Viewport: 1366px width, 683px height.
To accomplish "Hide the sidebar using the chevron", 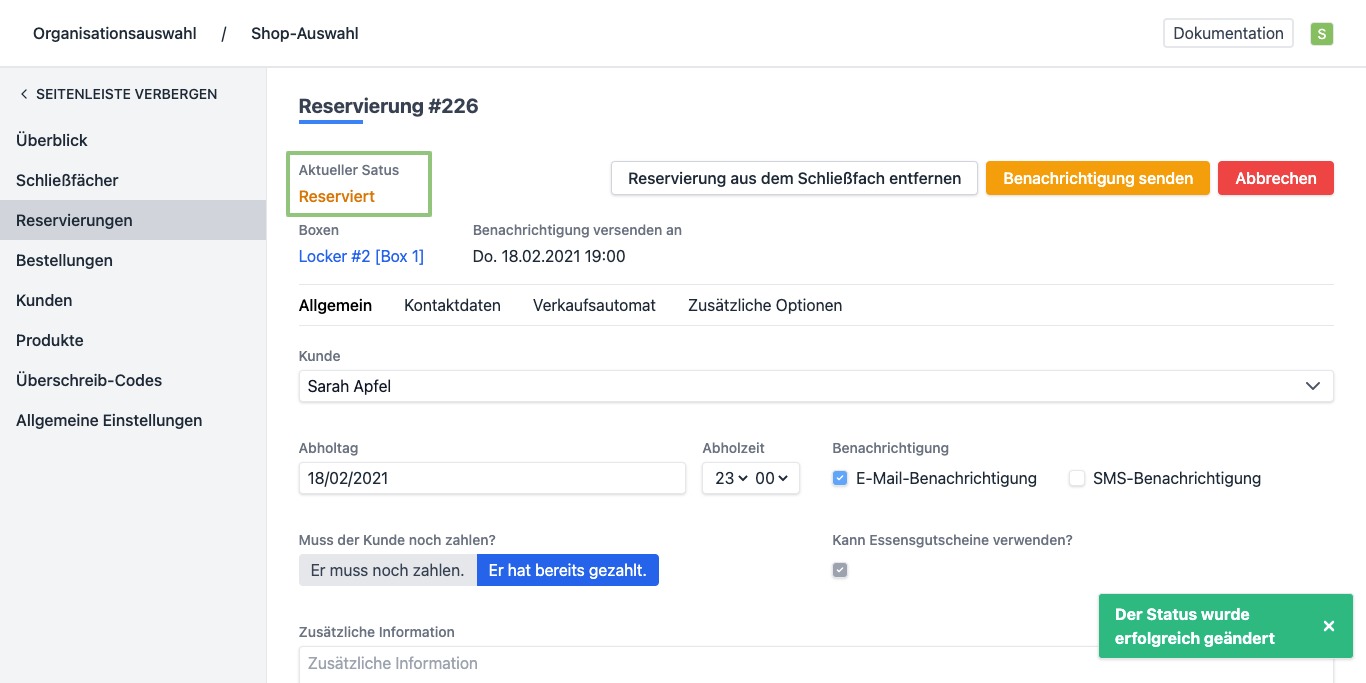I will [x=24, y=94].
